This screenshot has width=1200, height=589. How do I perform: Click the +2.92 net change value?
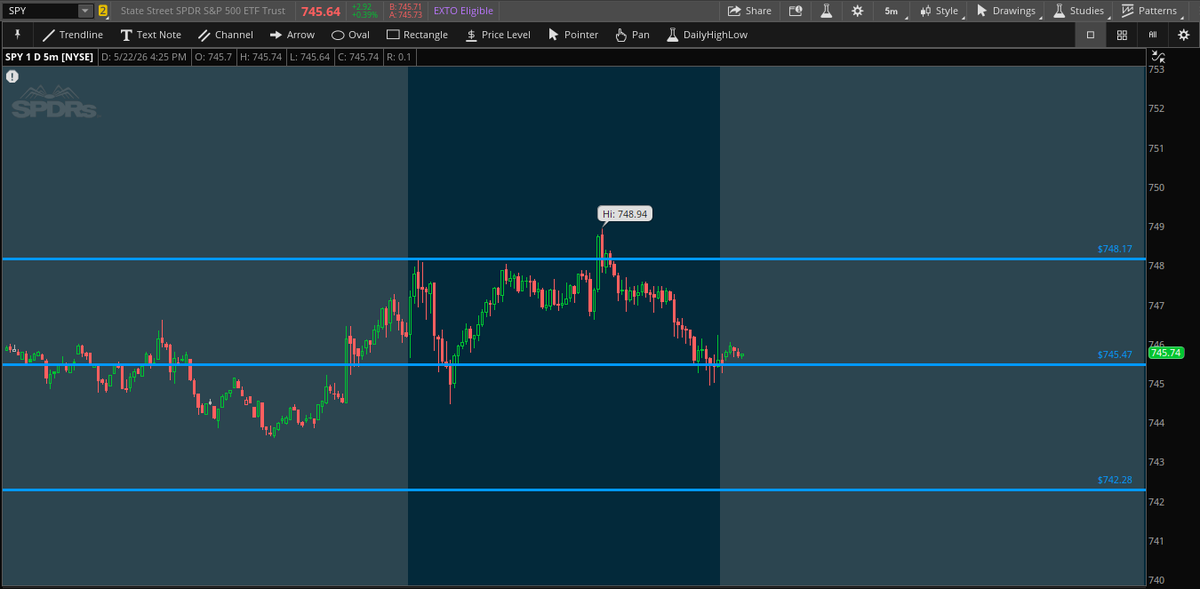point(361,7)
